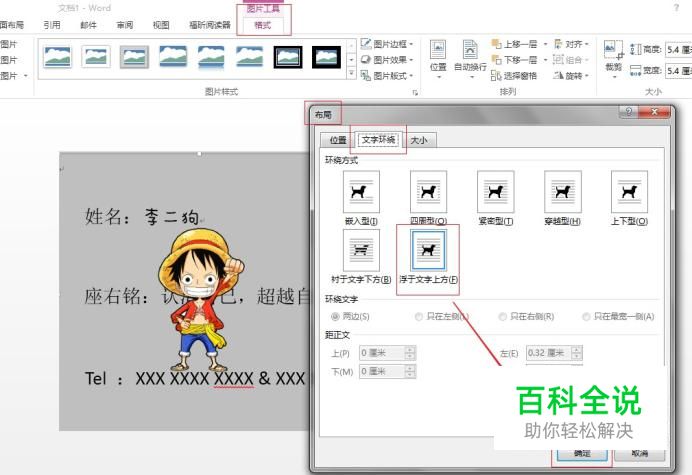
Task: Confirm the dialog with 确定
Action: point(582,454)
